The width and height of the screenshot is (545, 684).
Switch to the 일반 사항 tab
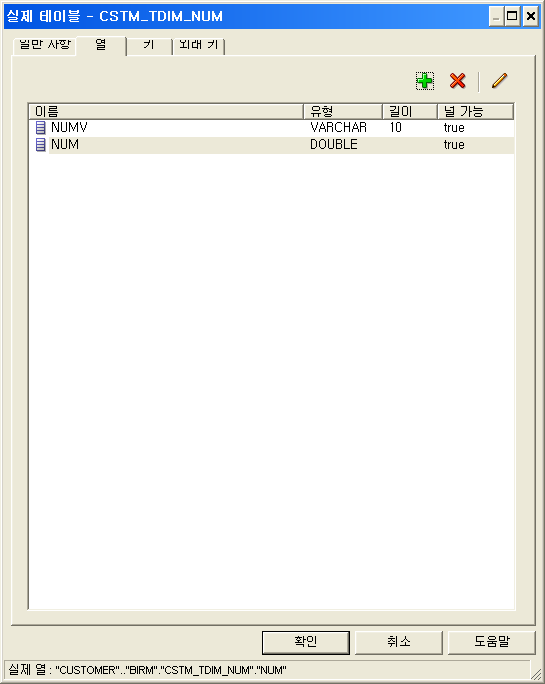[x=45, y=45]
